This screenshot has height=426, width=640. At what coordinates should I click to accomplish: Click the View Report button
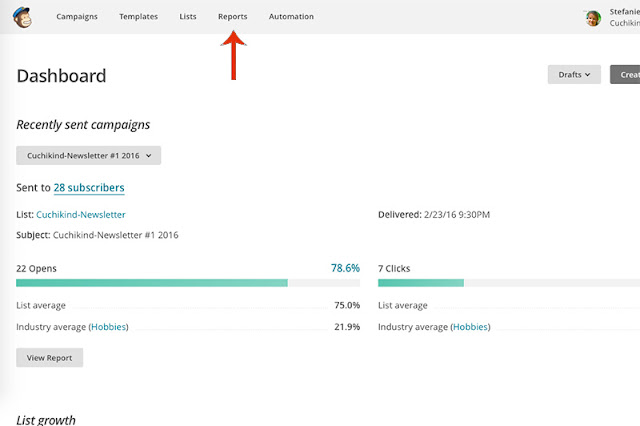(49, 357)
